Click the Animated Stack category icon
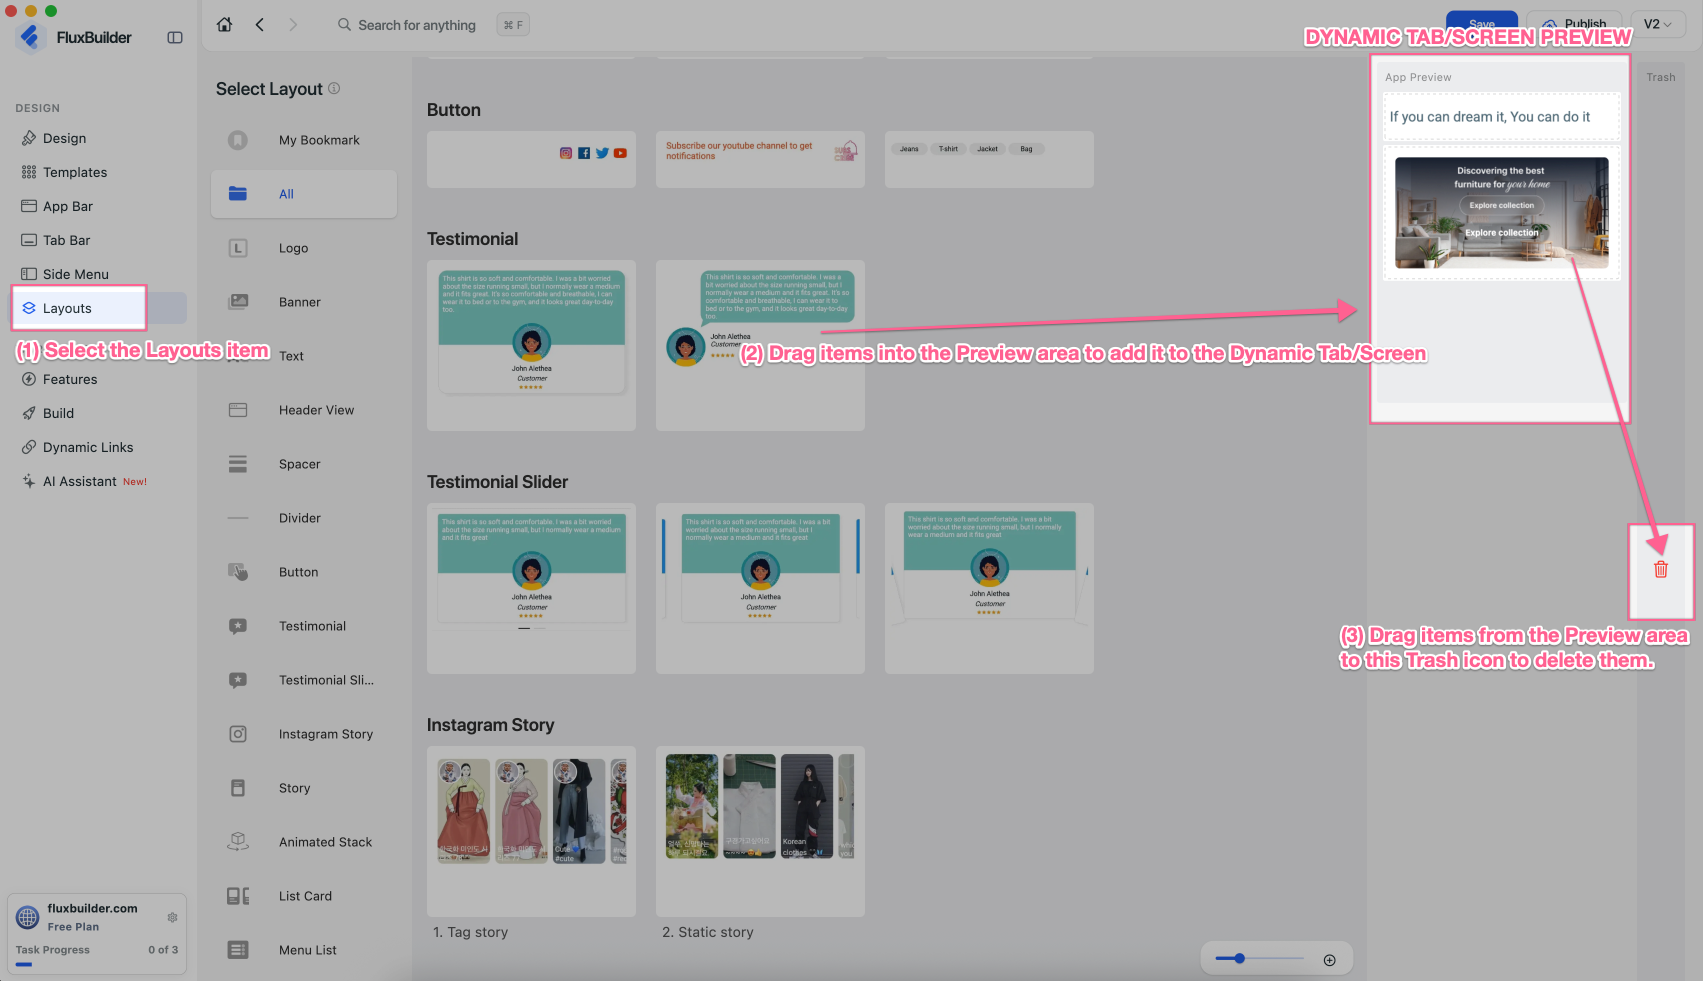Screen dimensions: 1703x981 click(x=238, y=842)
